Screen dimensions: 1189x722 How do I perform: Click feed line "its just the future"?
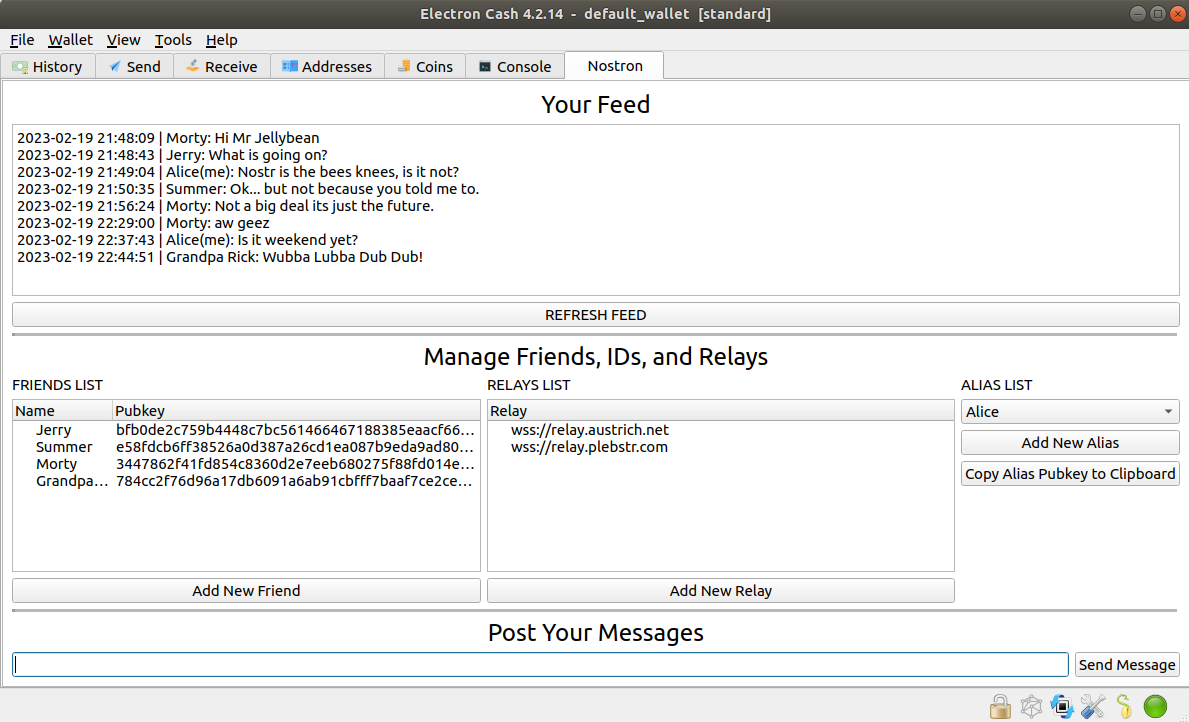(225, 206)
